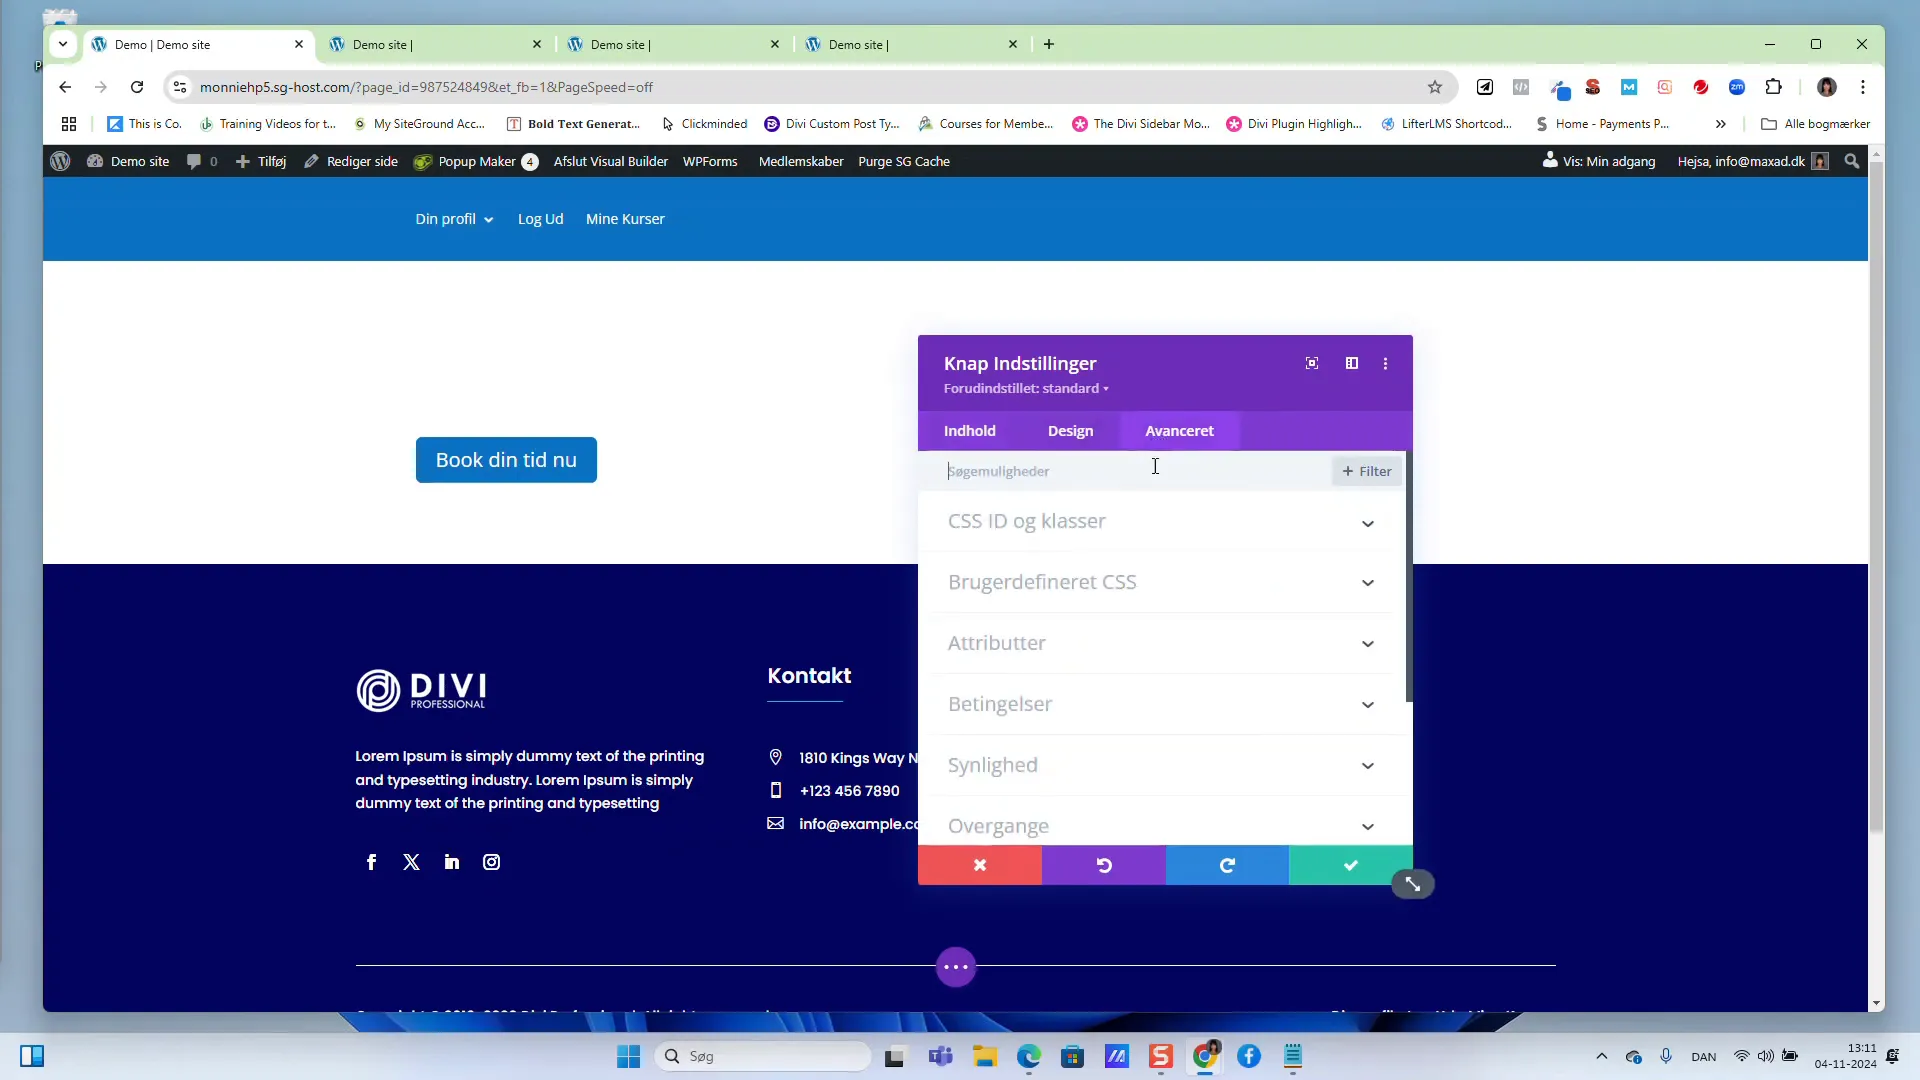Switch to the Indhold tab
Viewport: 1920px width, 1080px height.
tap(969, 431)
